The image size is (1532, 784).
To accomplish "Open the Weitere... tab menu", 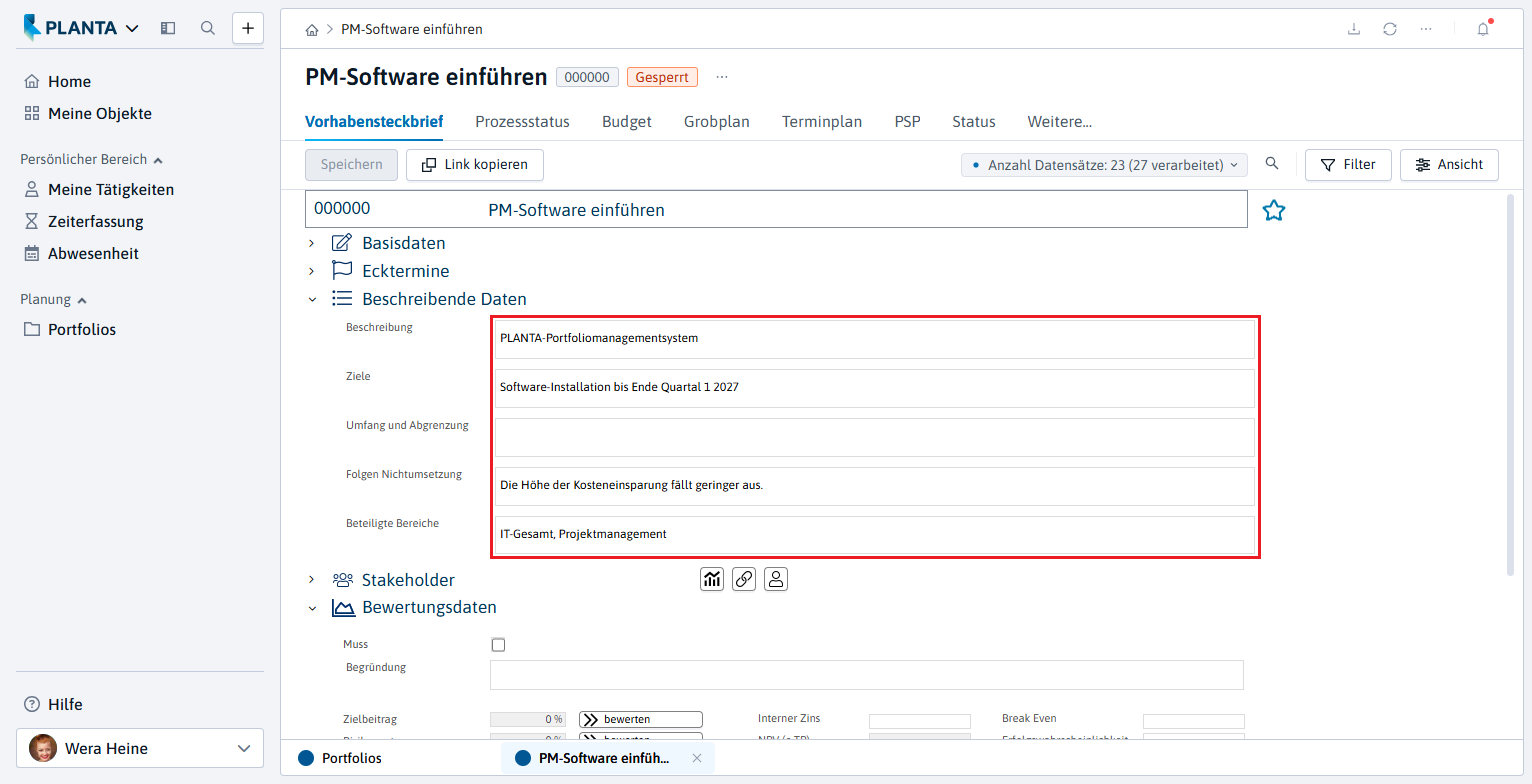I will (x=1060, y=122).
